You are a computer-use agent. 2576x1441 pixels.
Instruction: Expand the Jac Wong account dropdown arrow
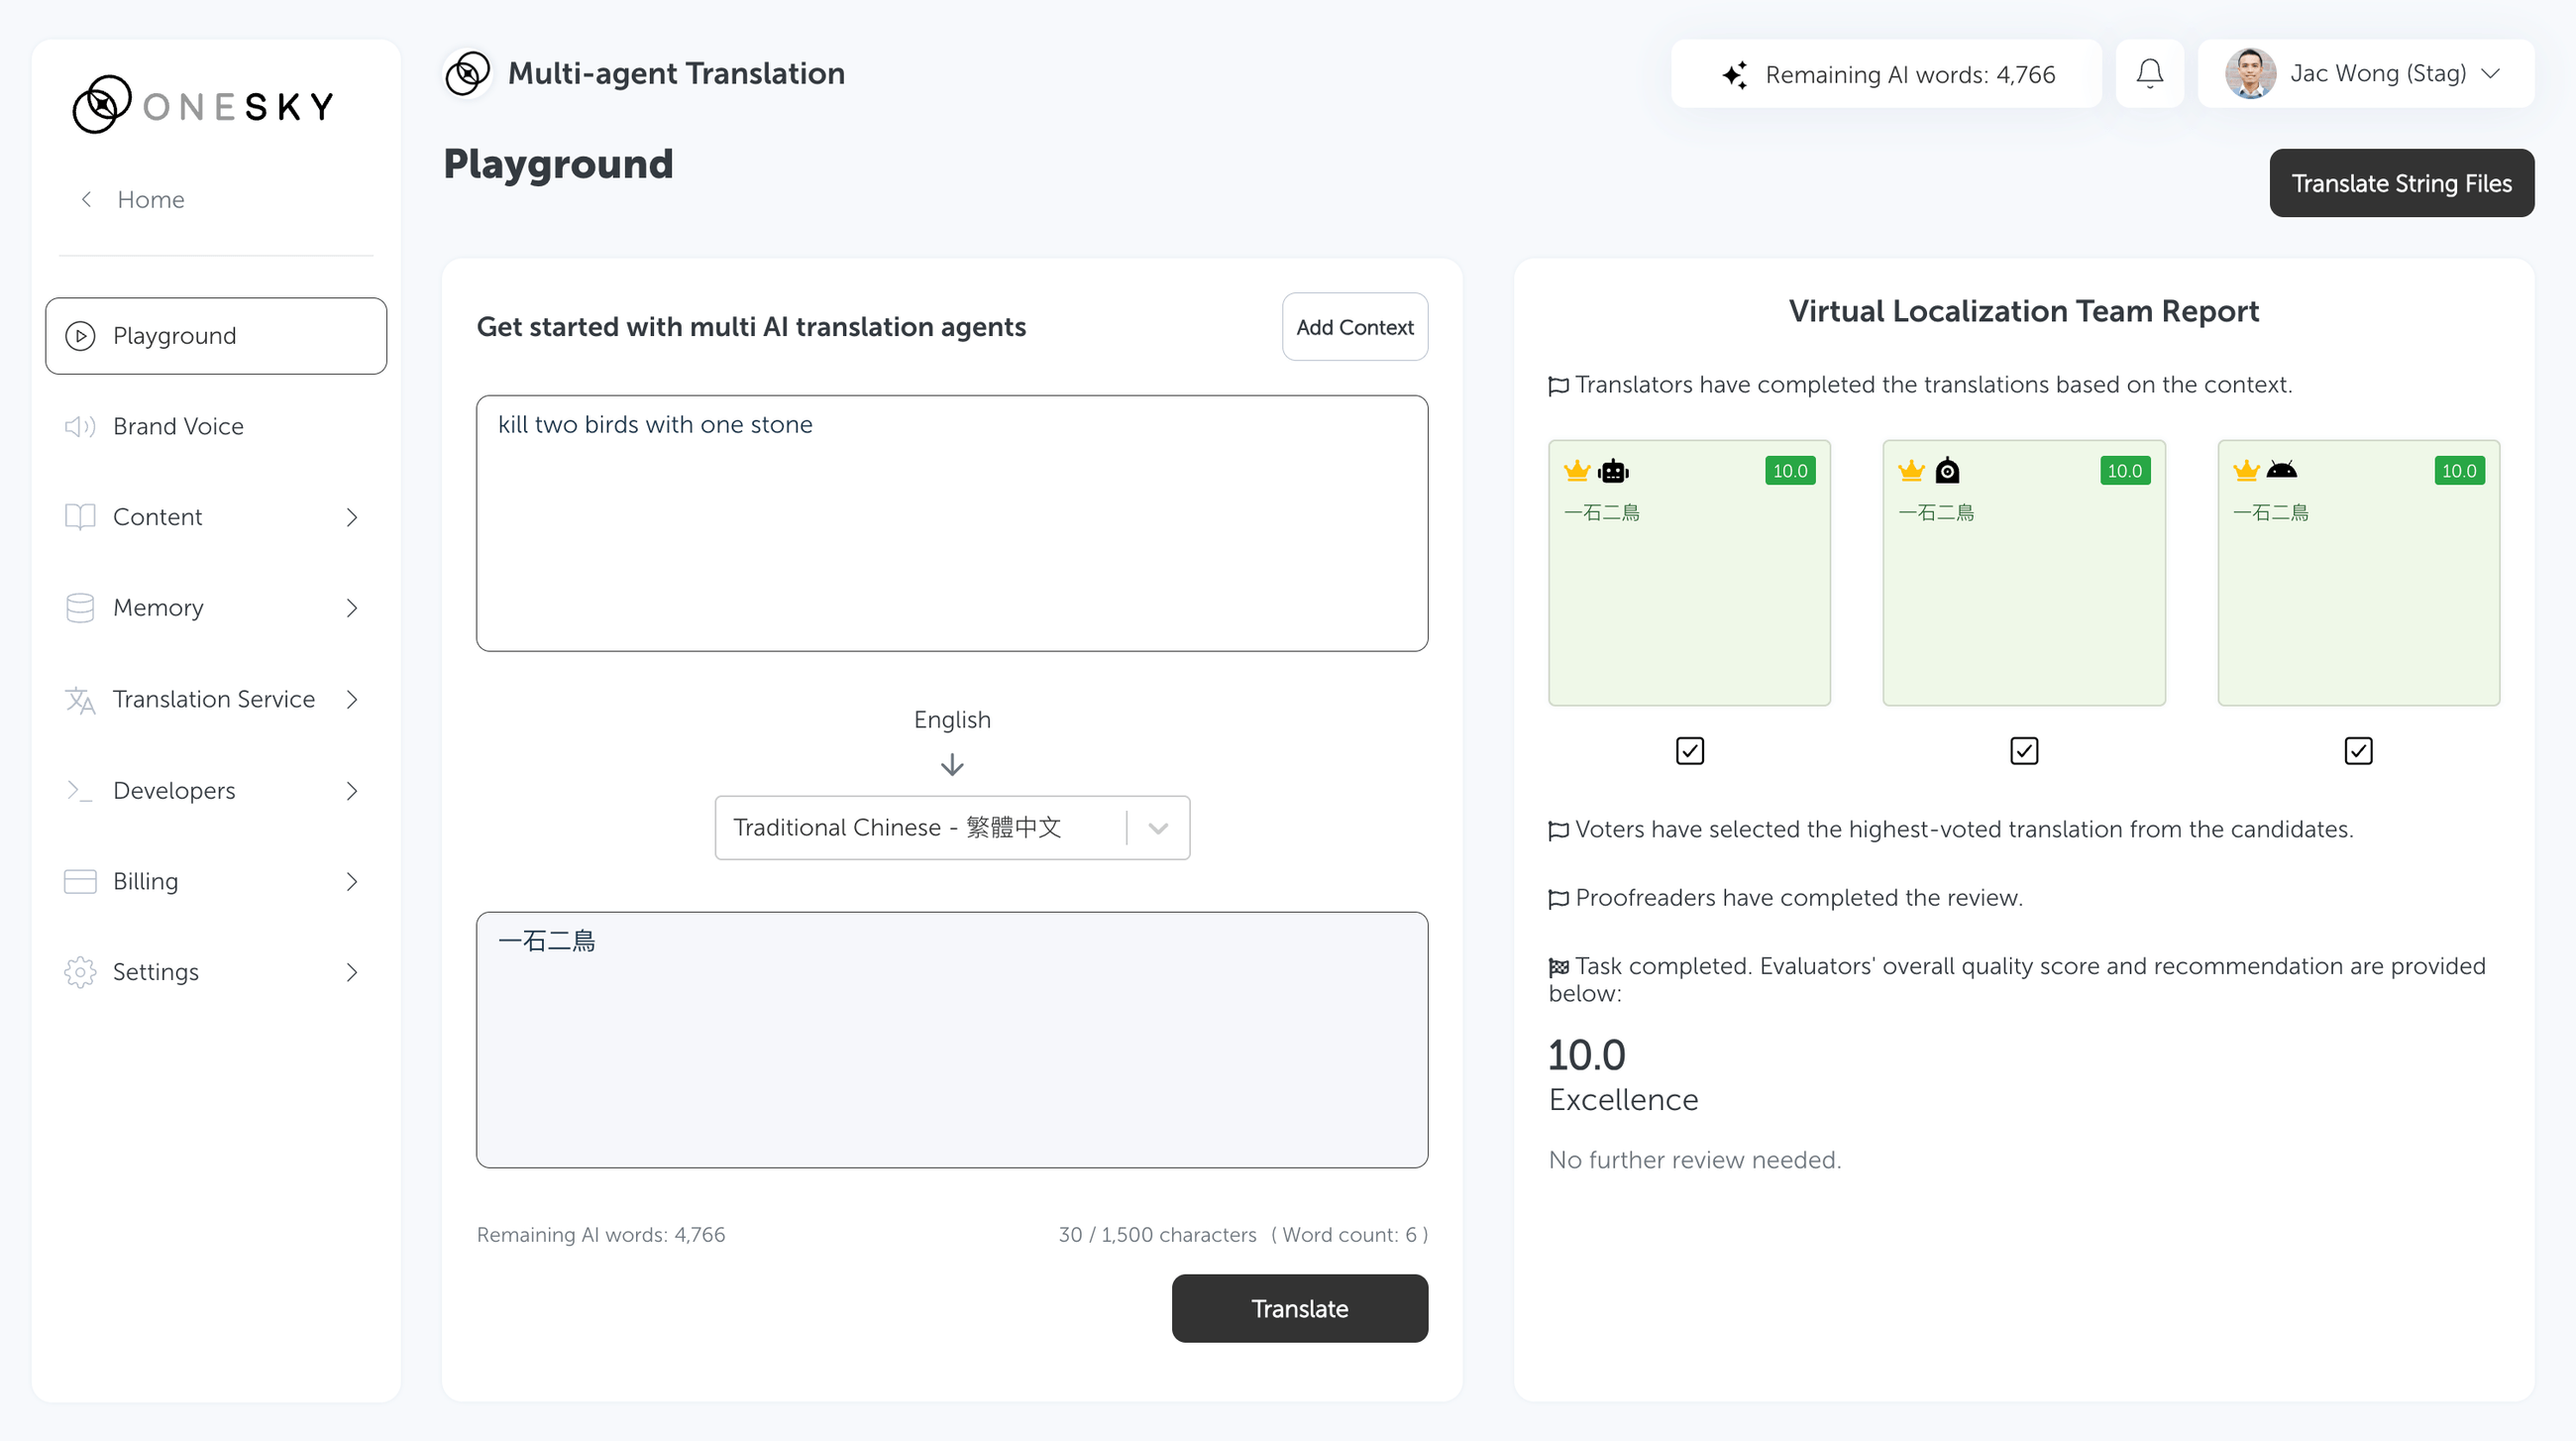2491,74
